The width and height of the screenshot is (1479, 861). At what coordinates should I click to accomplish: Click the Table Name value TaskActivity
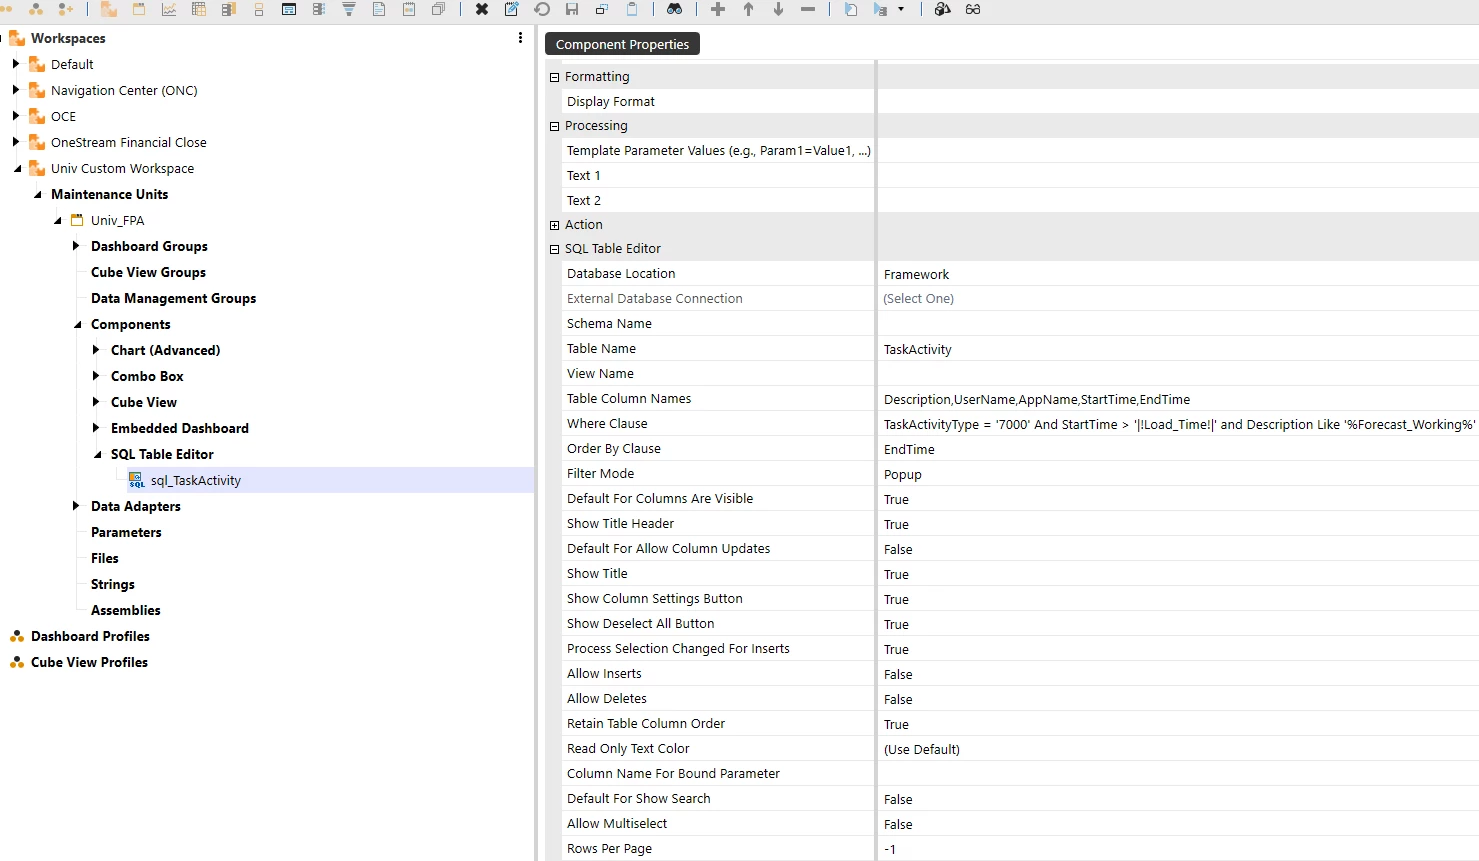(x=918, y=349)
